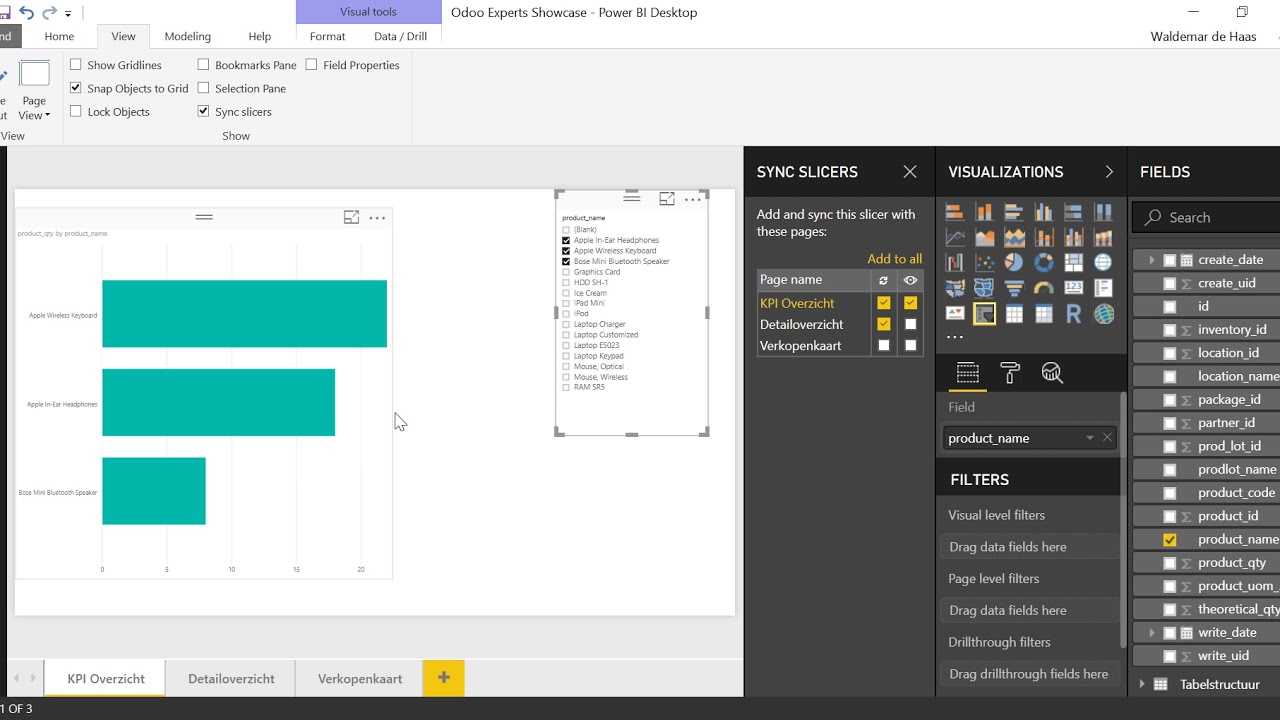Select the pie chart visualization

1014,262
